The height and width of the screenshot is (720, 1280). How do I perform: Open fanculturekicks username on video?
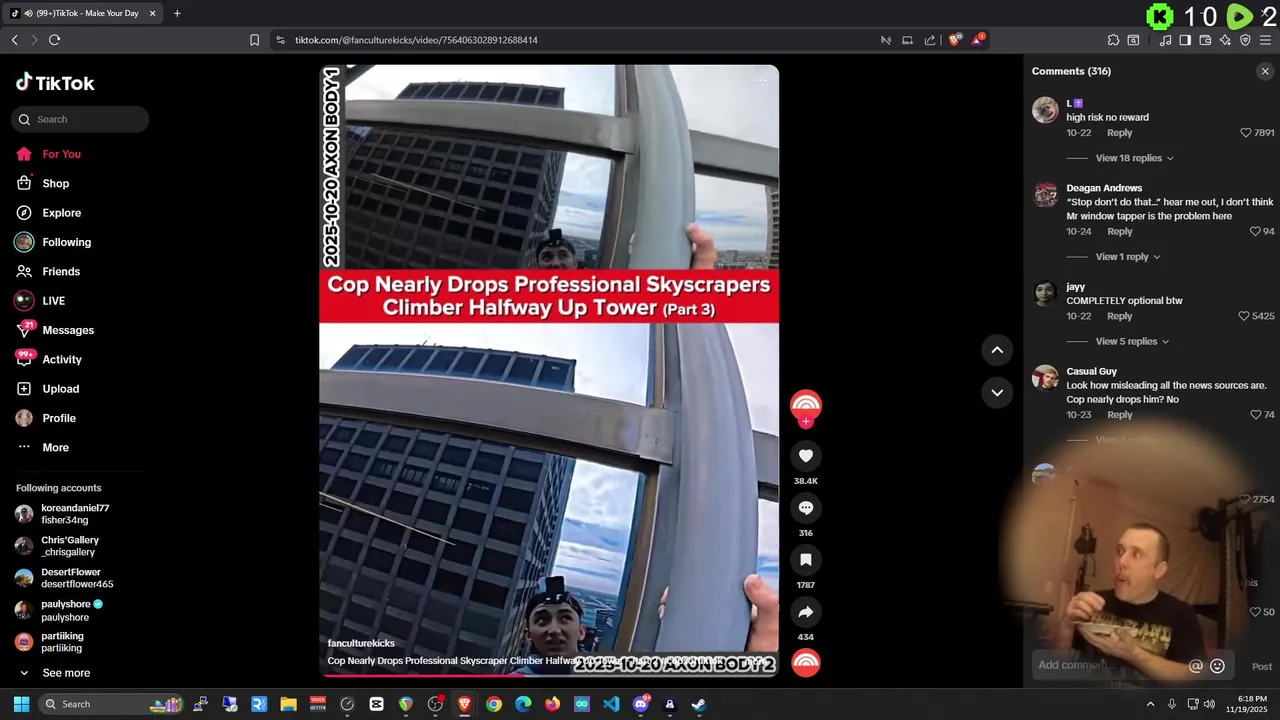coord(361,643)
